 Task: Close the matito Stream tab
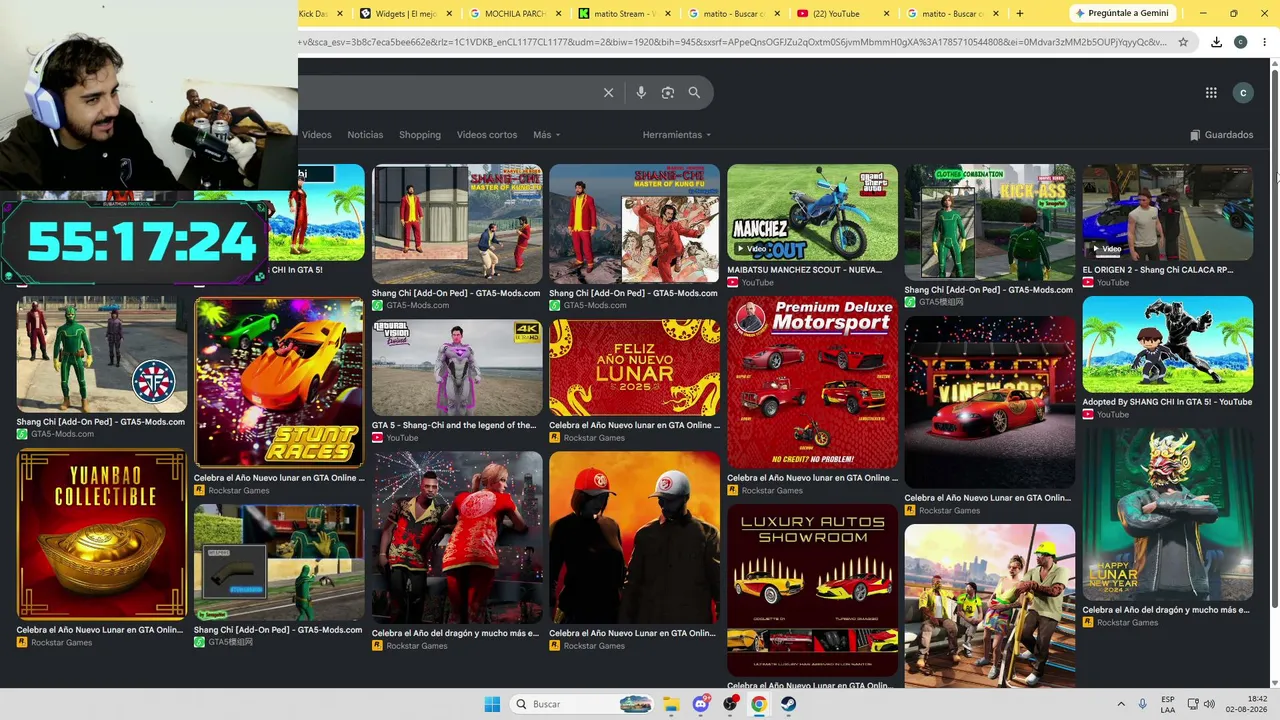point(668,14)
